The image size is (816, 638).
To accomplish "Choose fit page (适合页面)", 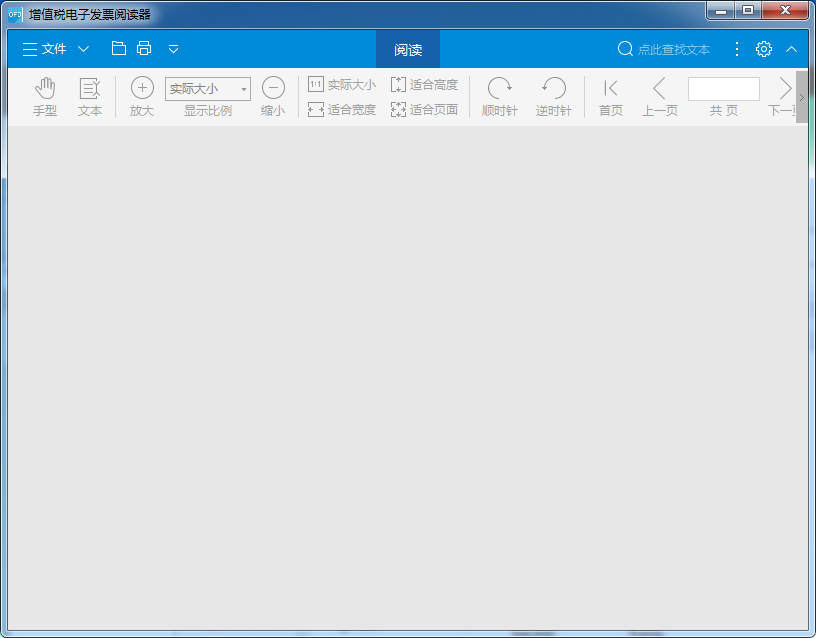I will (x=424, y=109).
